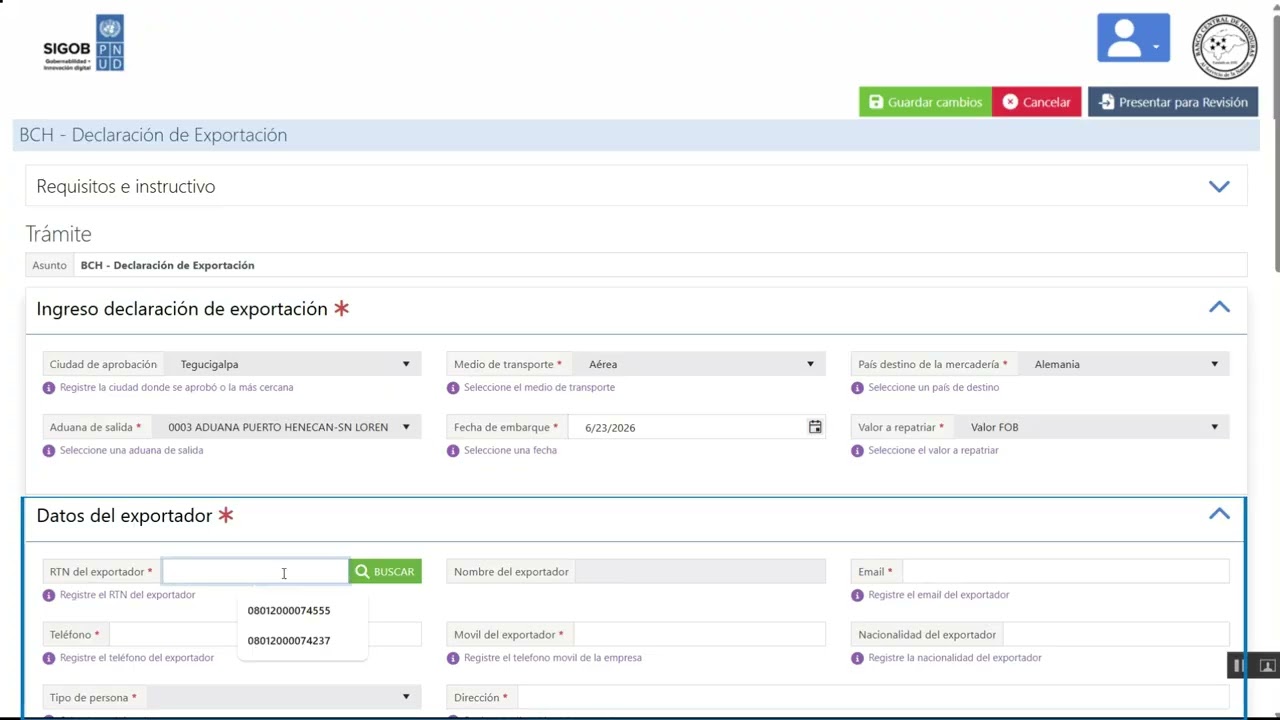Collapse Ingreso declaración de exportación section
Screen dimensions: 1280x720
pyautogui.click(x=1219, y=308)
